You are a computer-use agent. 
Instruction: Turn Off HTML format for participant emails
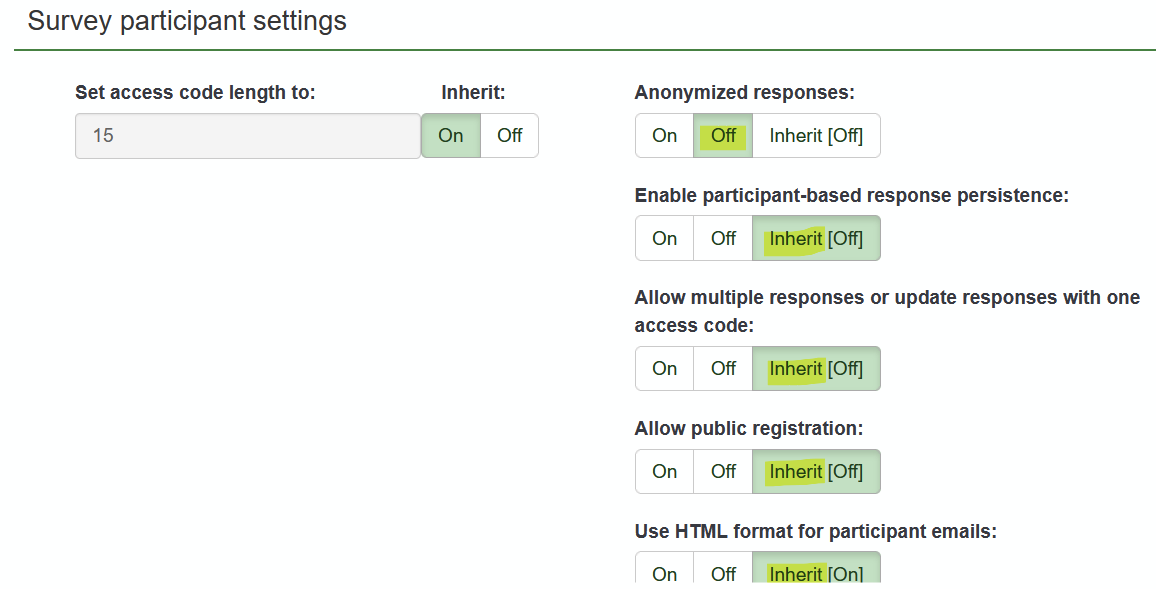[723, 573]
